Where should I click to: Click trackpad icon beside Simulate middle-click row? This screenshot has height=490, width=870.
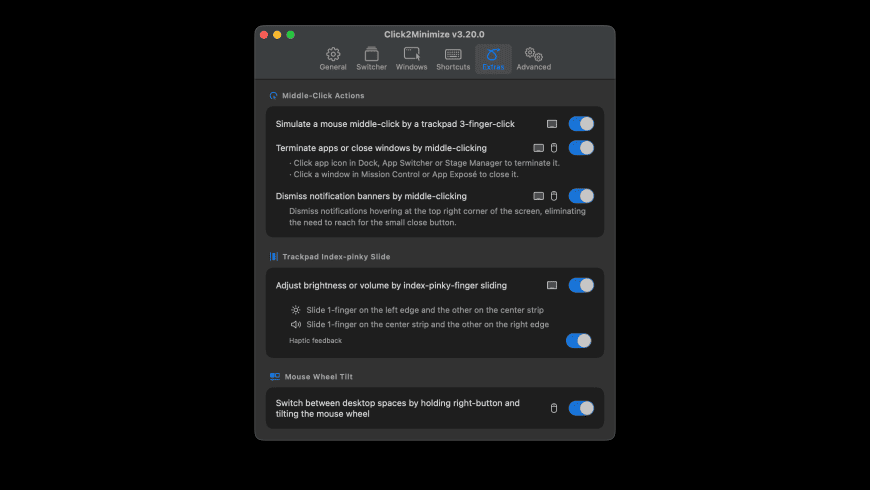pos(552,124)
